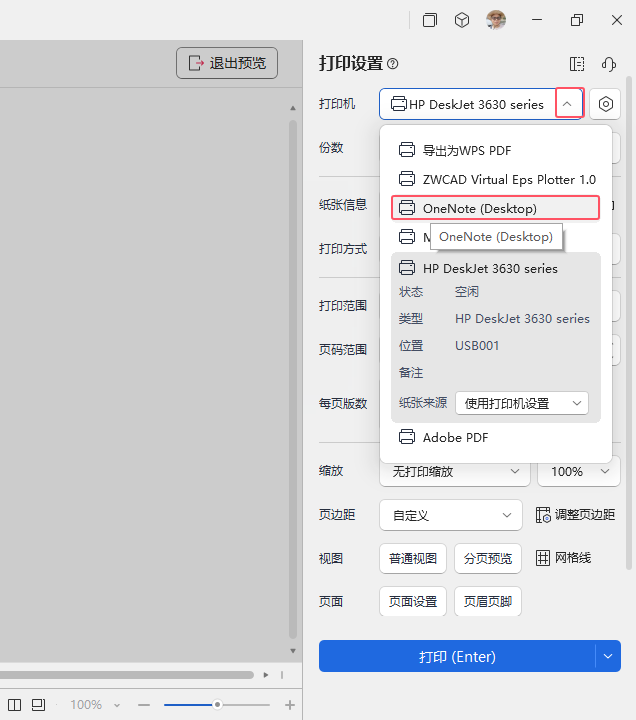Select HP DeskJet 3630 series in list
Viewport: 636px width, 720px height.
[x=495, y=268]
